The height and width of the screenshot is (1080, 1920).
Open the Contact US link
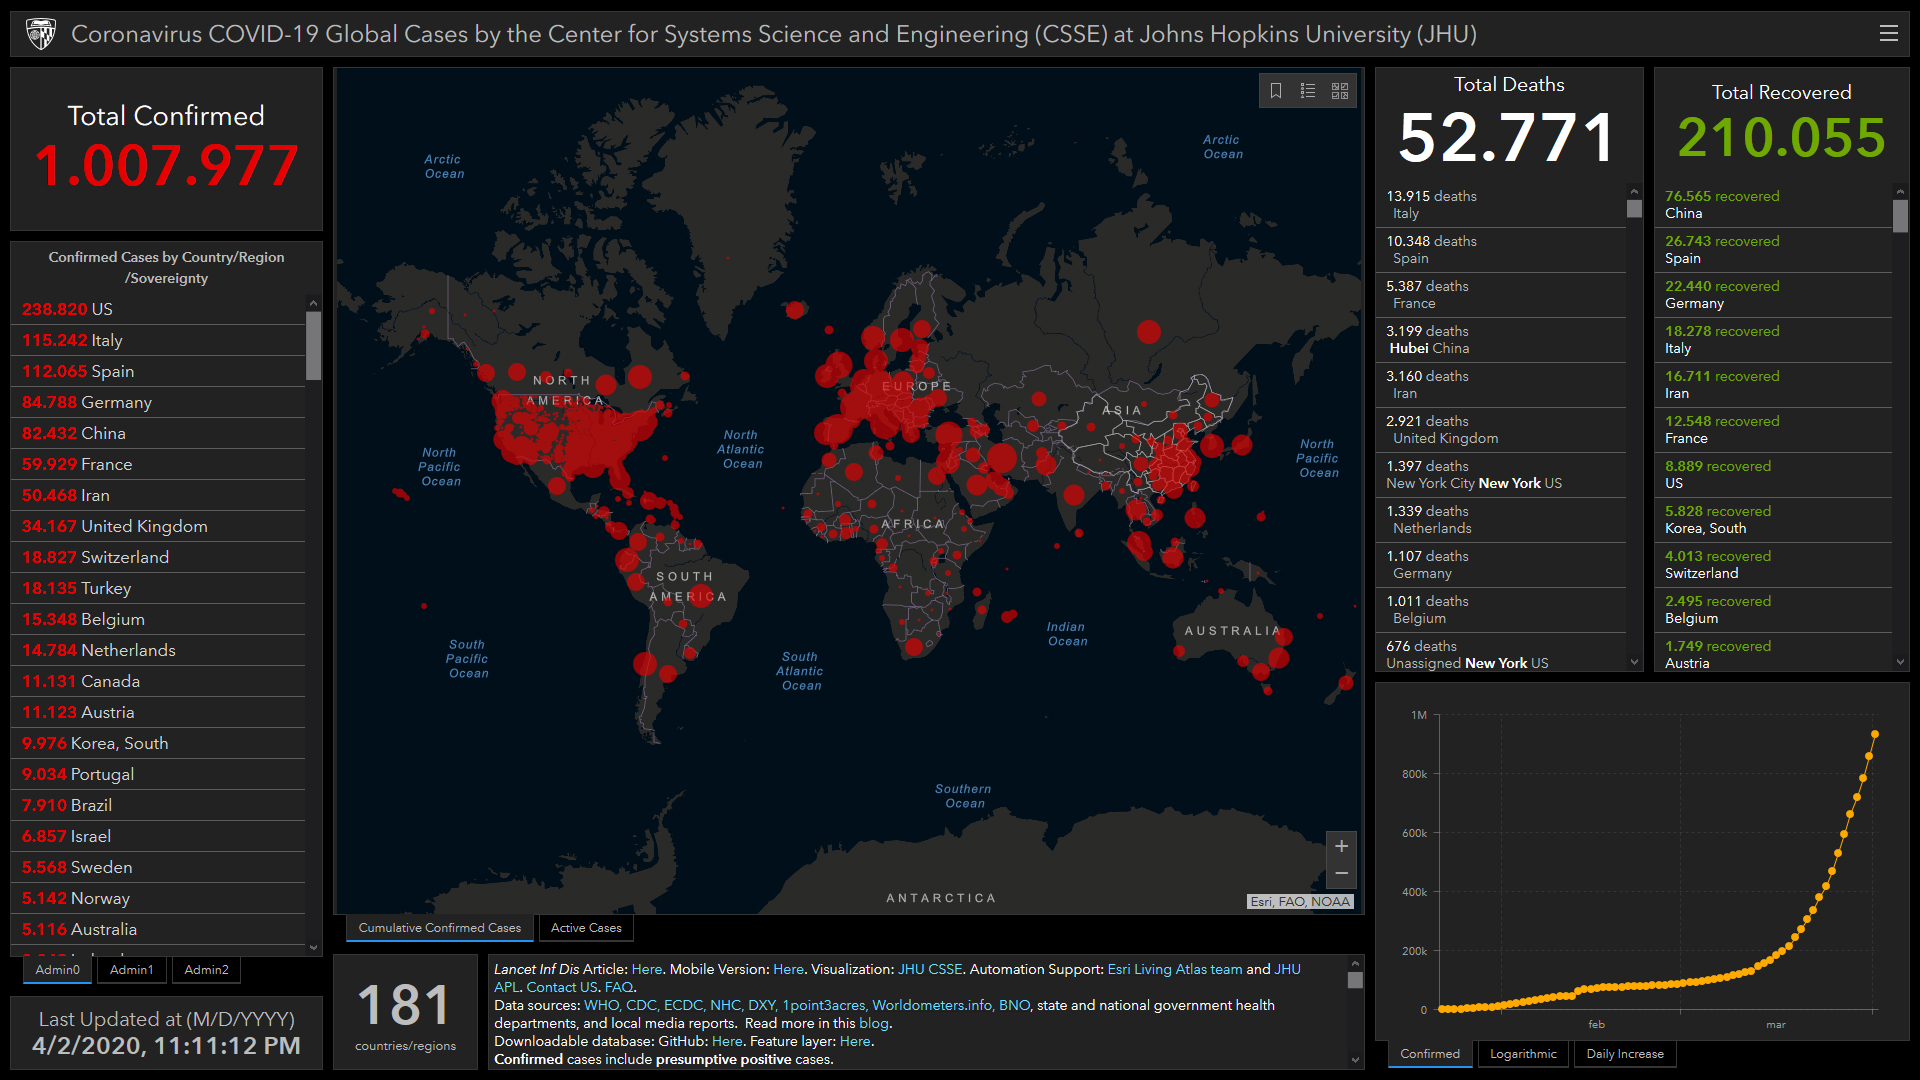click(x=562, y=987)
